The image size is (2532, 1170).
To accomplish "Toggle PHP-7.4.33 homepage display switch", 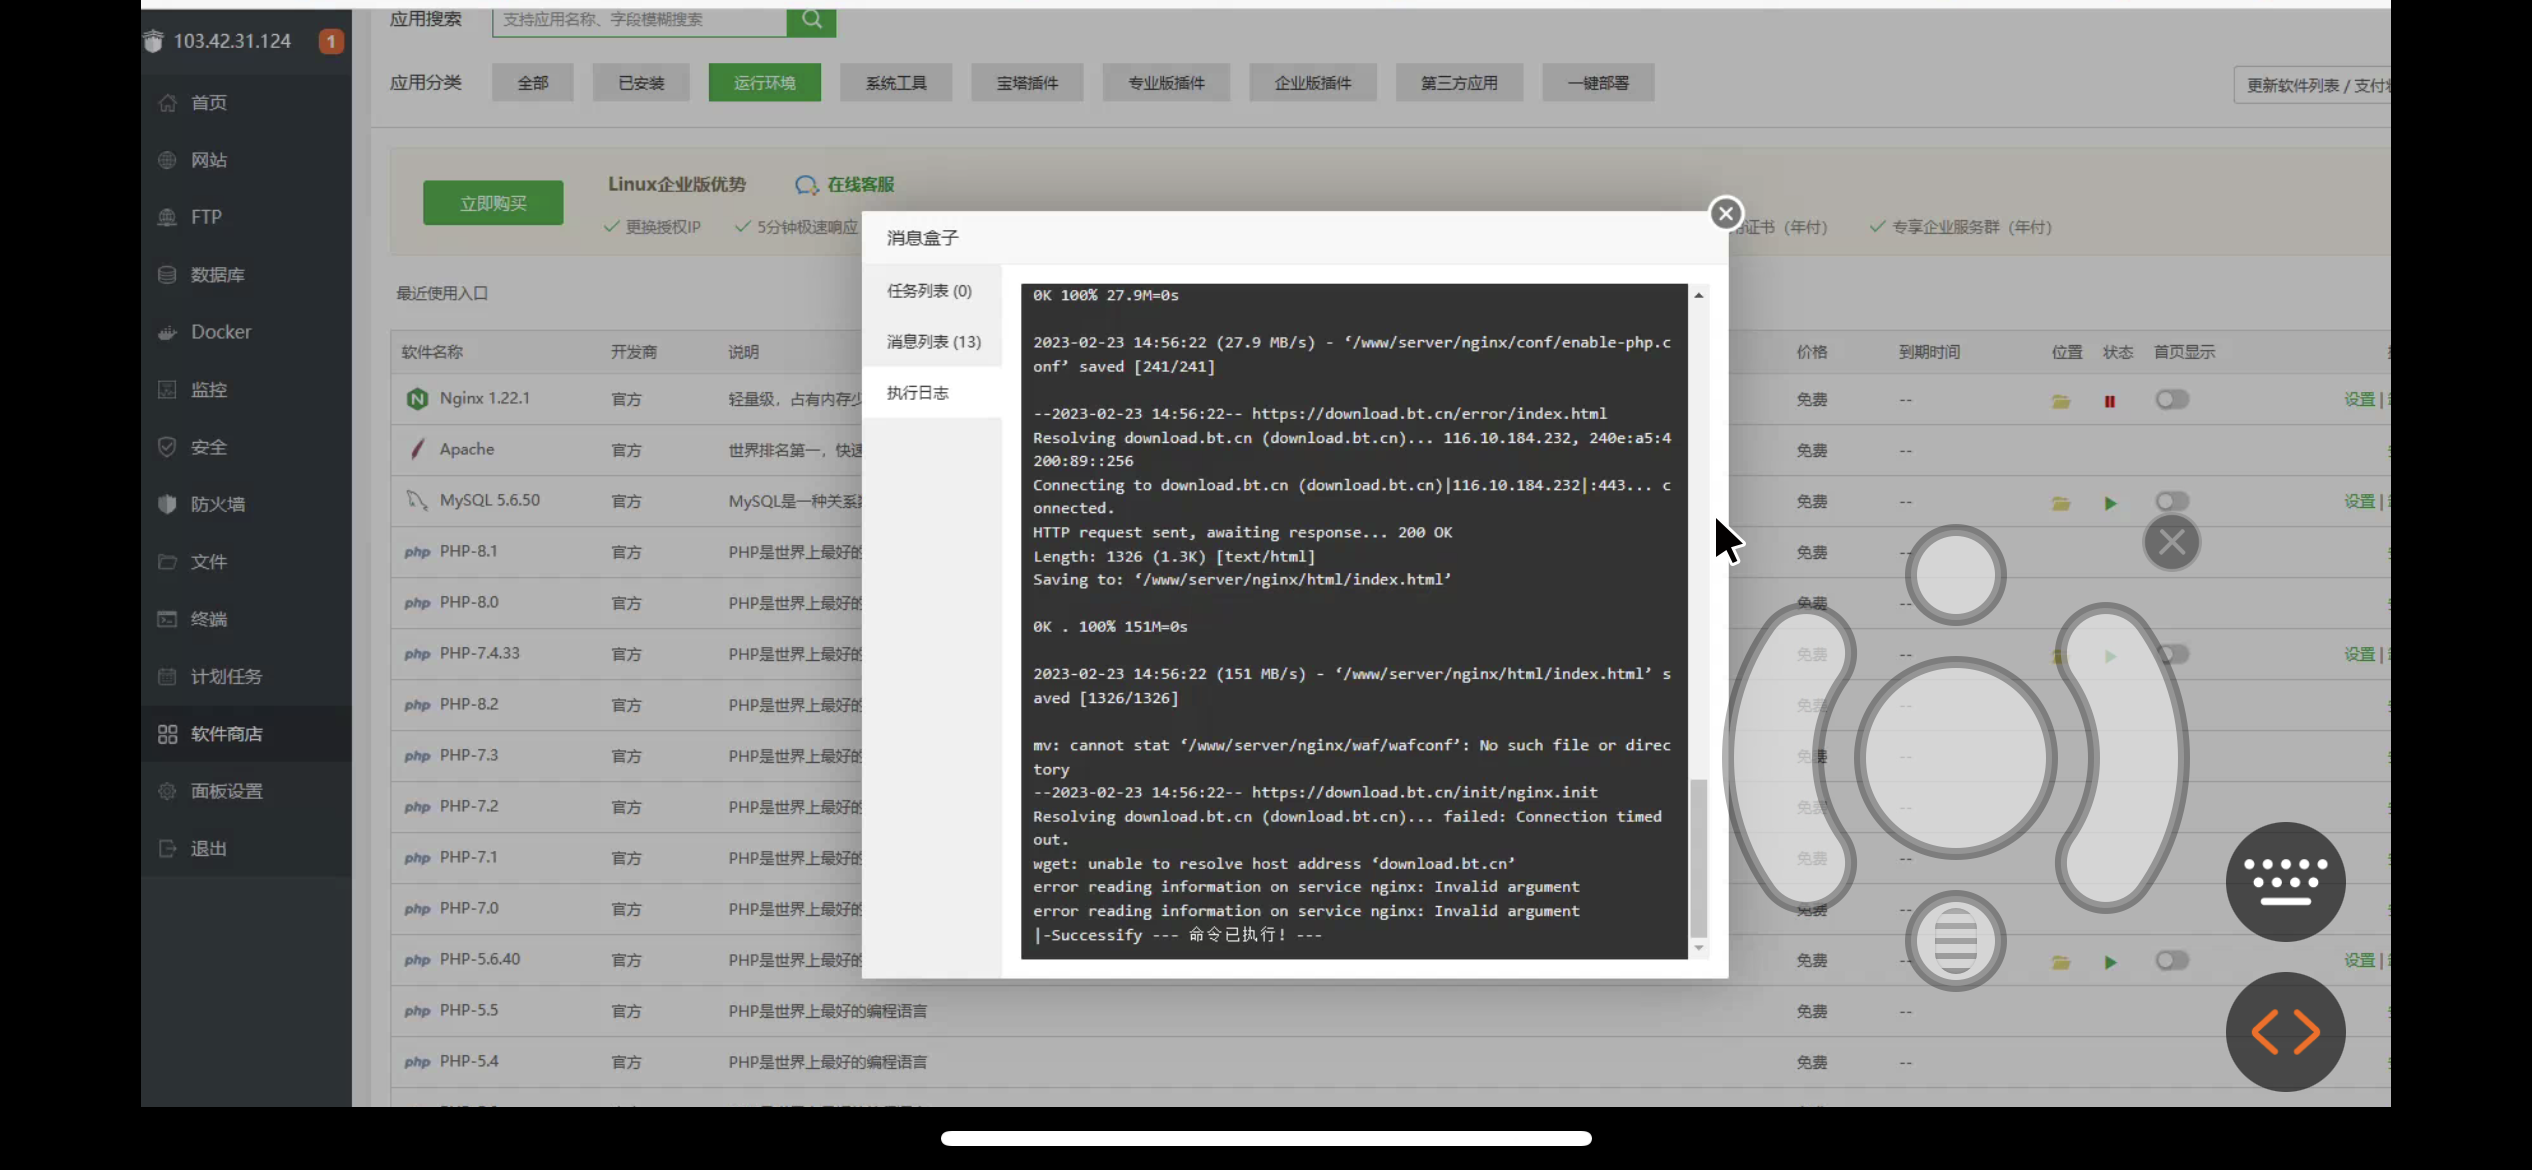I will click(x=2172, y=654).
